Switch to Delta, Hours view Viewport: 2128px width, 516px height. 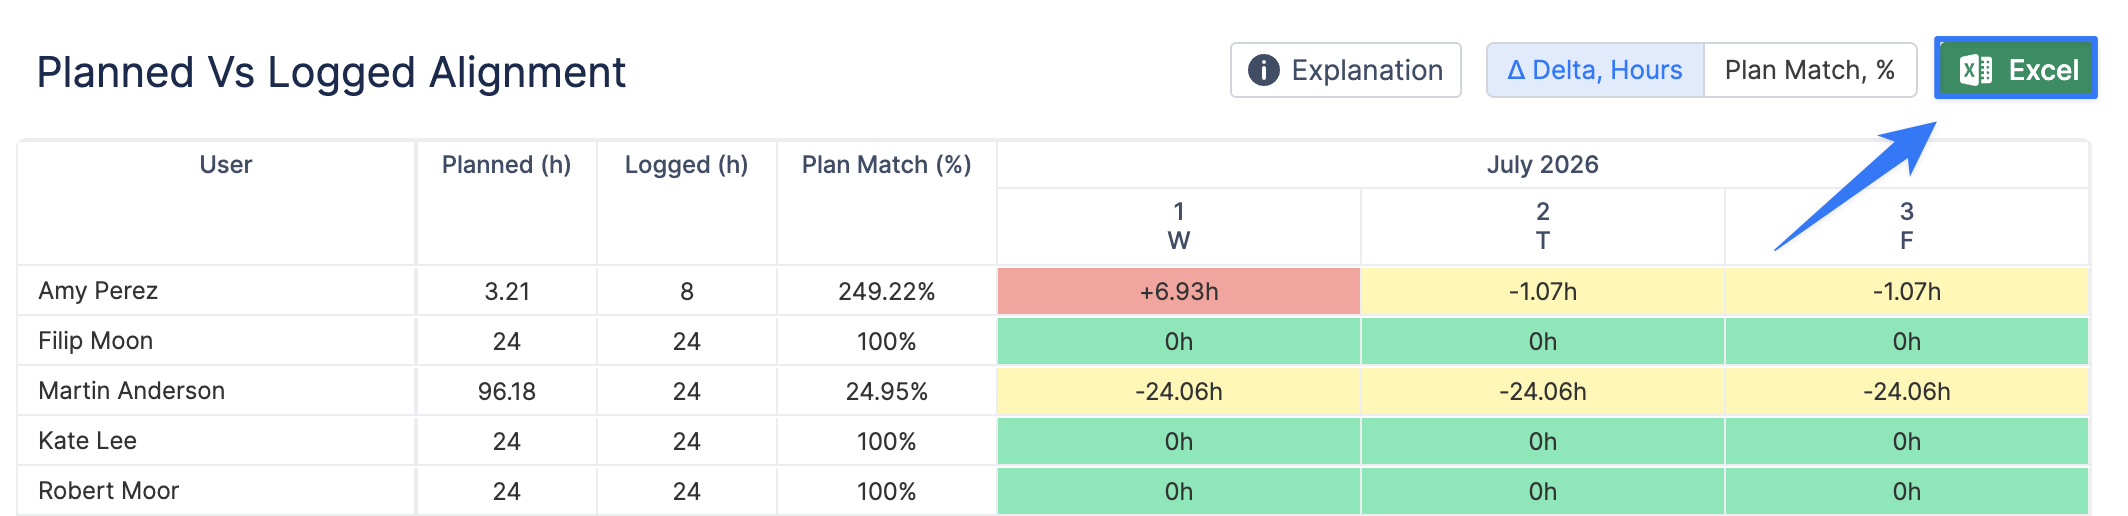(x=1595, y=70)
